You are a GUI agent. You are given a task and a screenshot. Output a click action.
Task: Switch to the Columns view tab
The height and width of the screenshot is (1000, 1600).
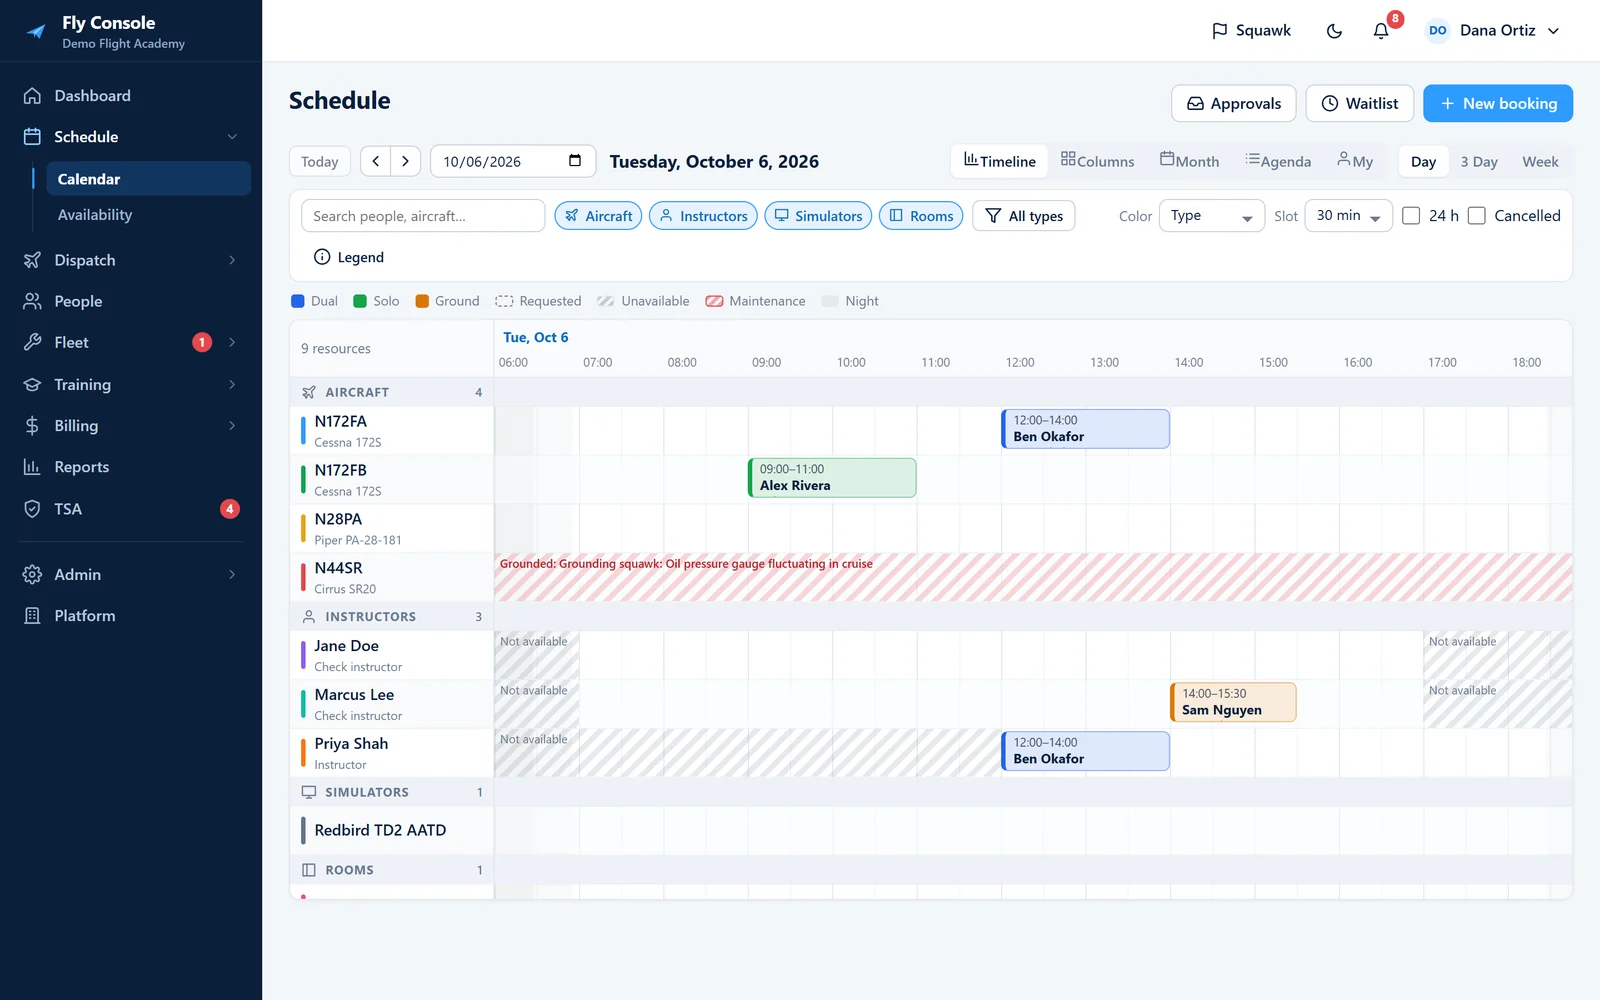click(x=1098, y=161)
